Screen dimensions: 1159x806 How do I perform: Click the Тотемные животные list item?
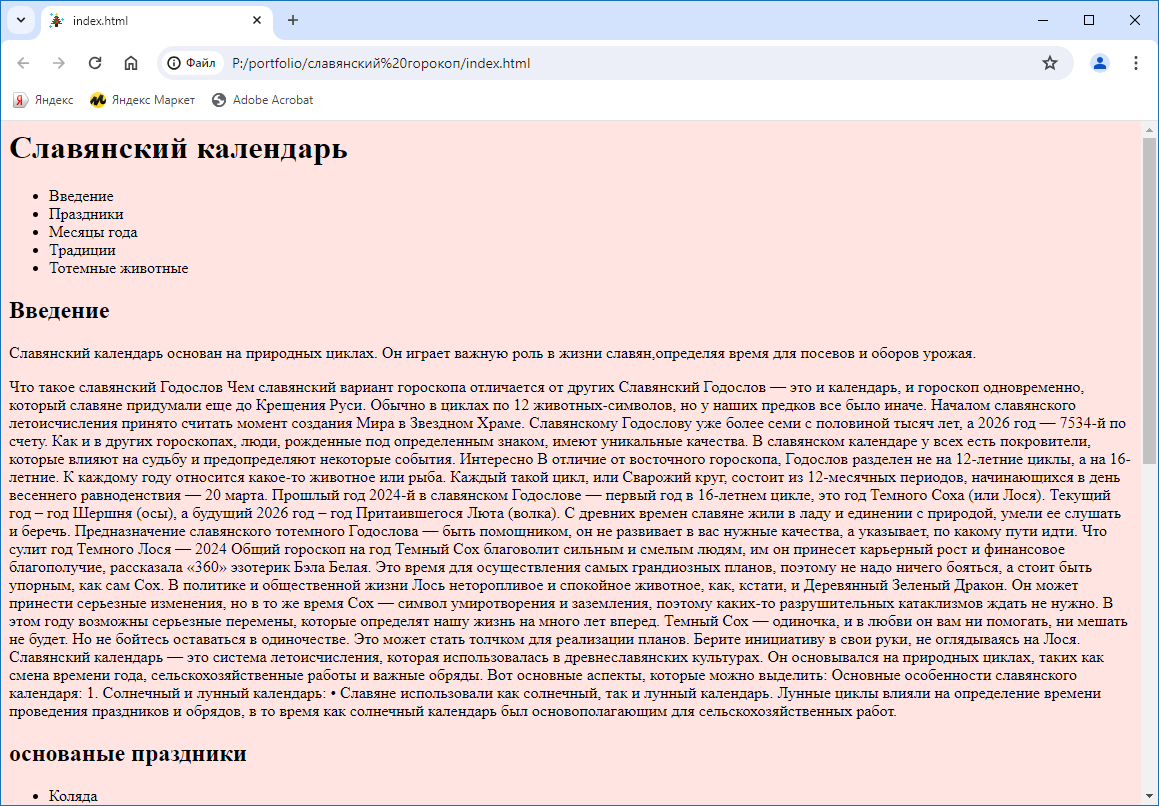tap(118, 268)
